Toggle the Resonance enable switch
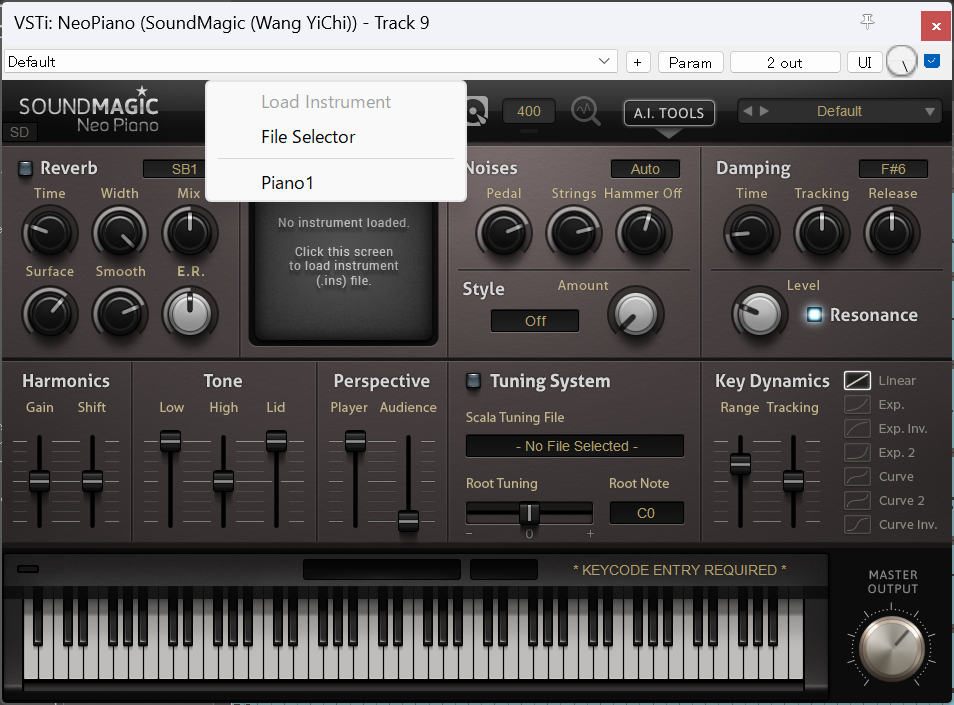 [814, 314]
